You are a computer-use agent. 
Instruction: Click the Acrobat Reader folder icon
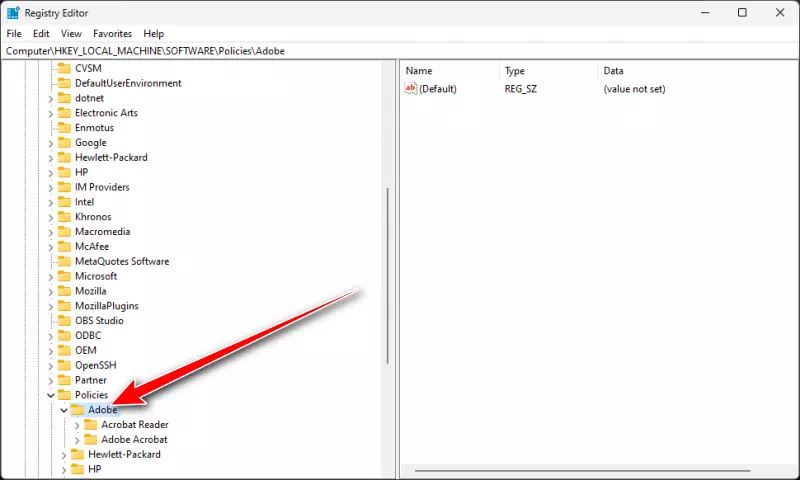tap(90, 424)
